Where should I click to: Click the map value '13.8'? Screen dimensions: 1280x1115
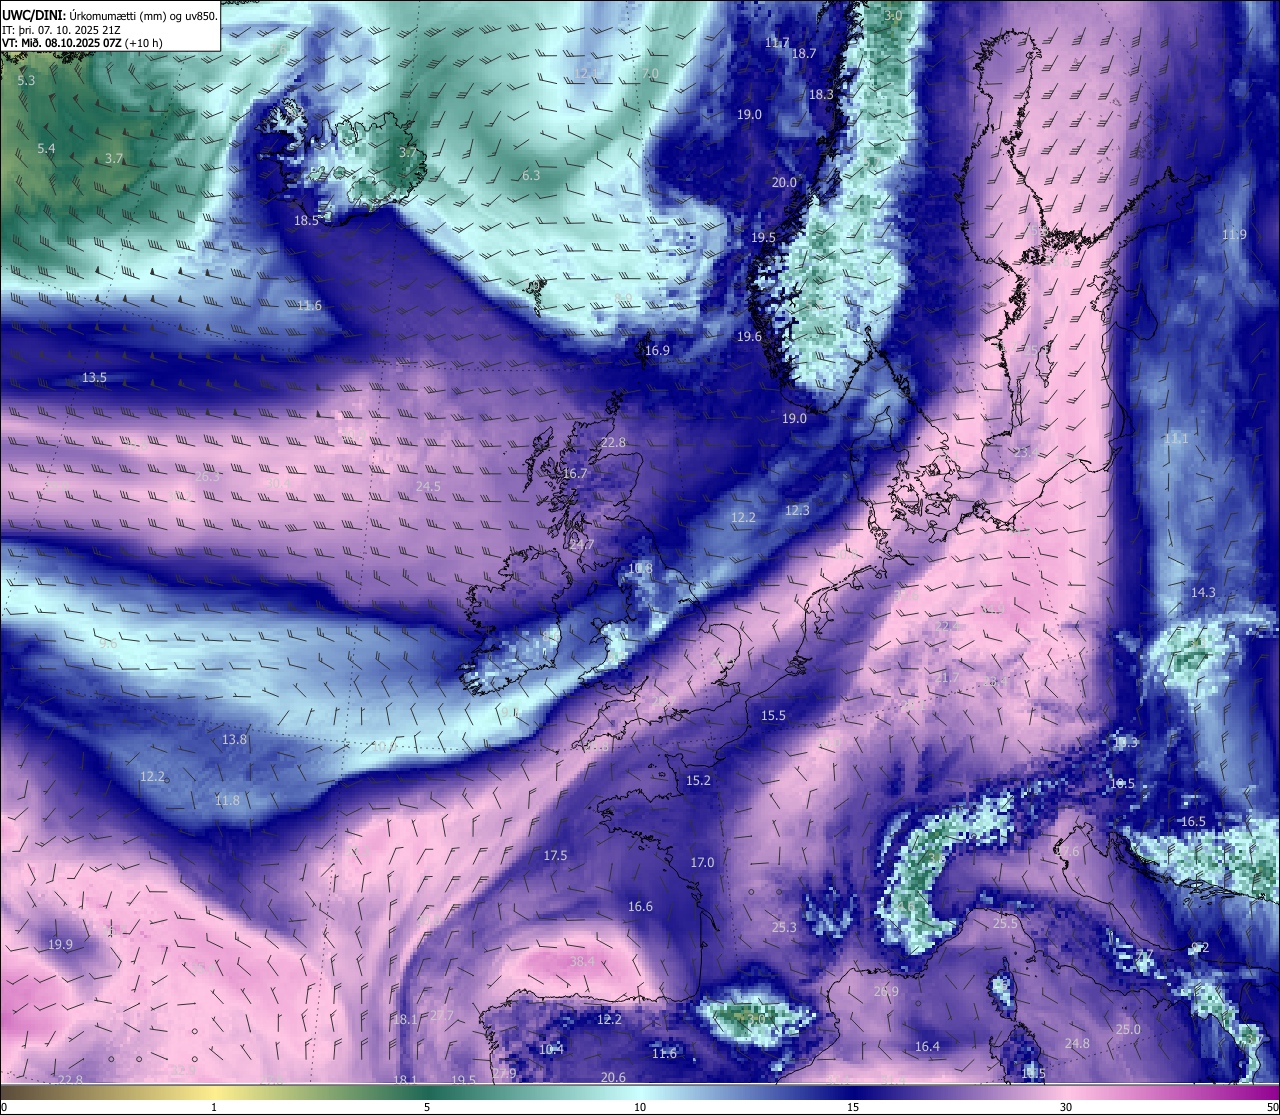pos(234,740)
